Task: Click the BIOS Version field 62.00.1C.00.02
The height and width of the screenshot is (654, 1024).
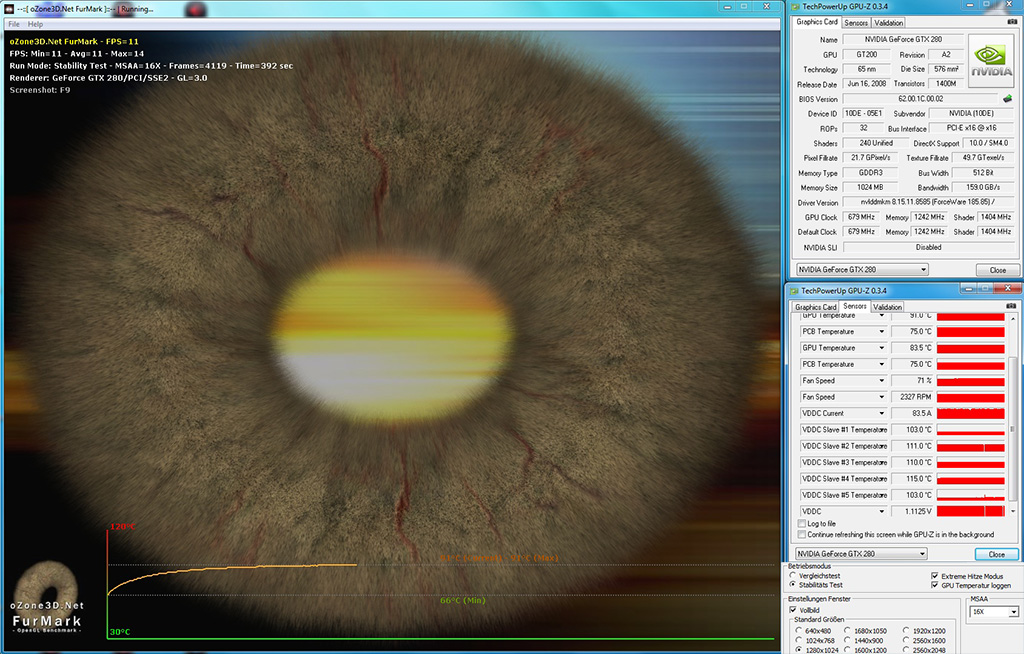Action: [920, 99]
